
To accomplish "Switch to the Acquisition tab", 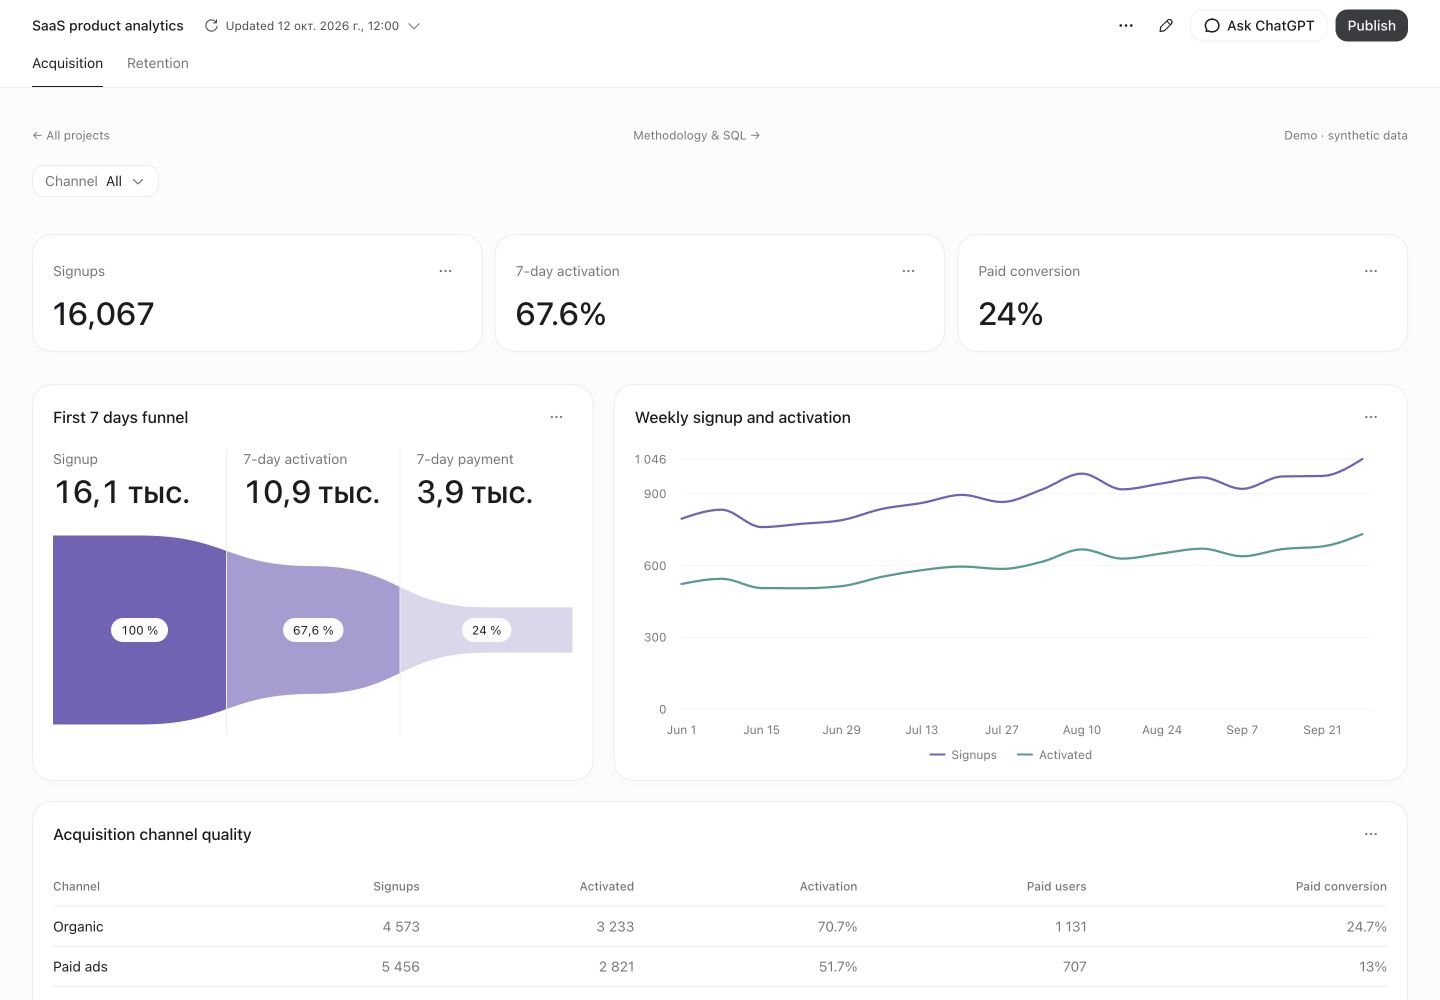I will [x=67, y=63].
